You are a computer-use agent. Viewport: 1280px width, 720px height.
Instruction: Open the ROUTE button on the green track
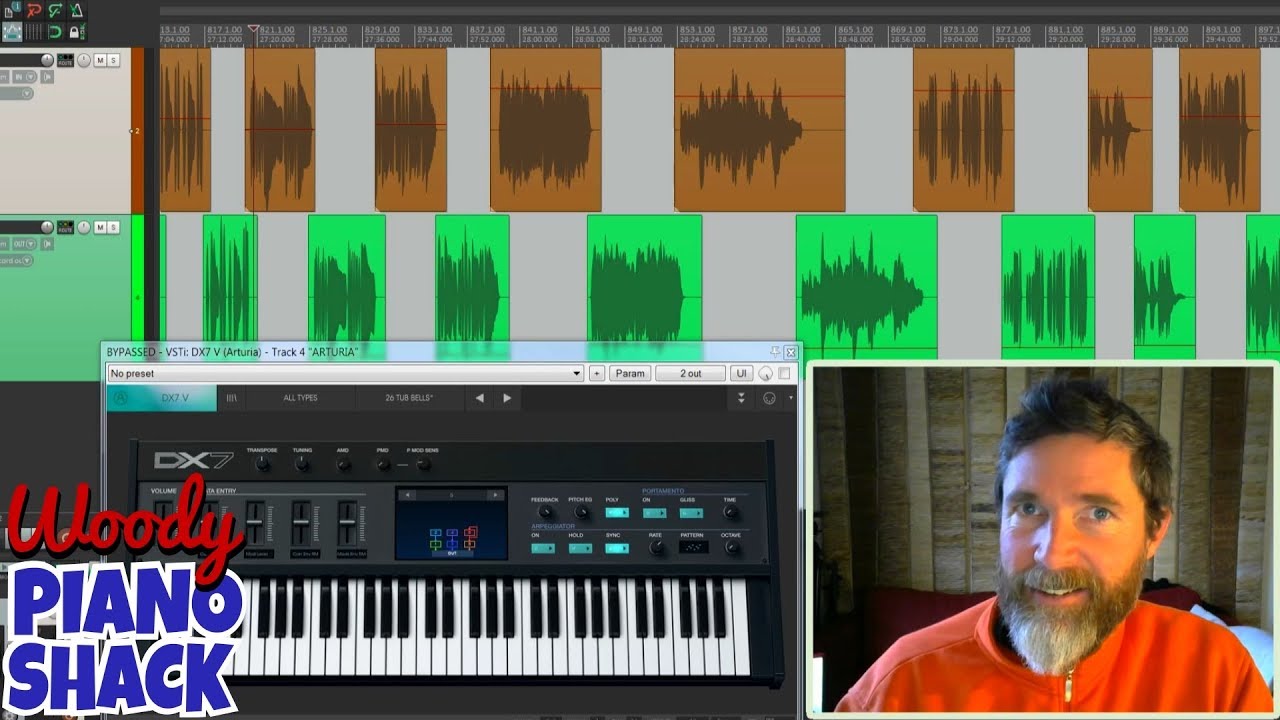(x=65, y=227)
